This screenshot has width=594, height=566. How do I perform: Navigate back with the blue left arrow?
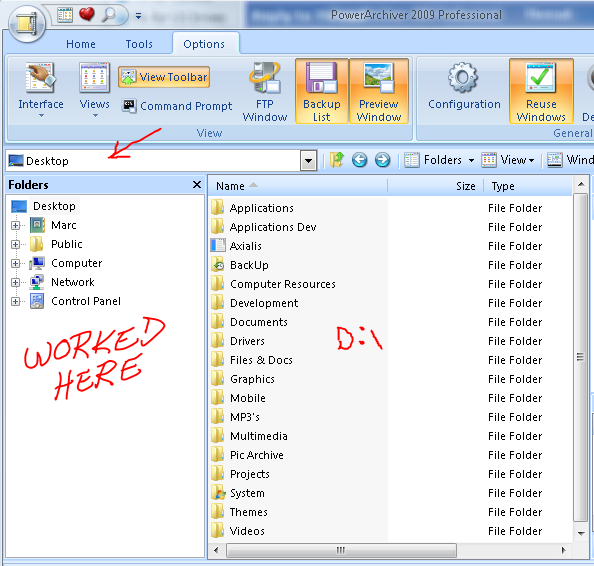click(360, 160)
